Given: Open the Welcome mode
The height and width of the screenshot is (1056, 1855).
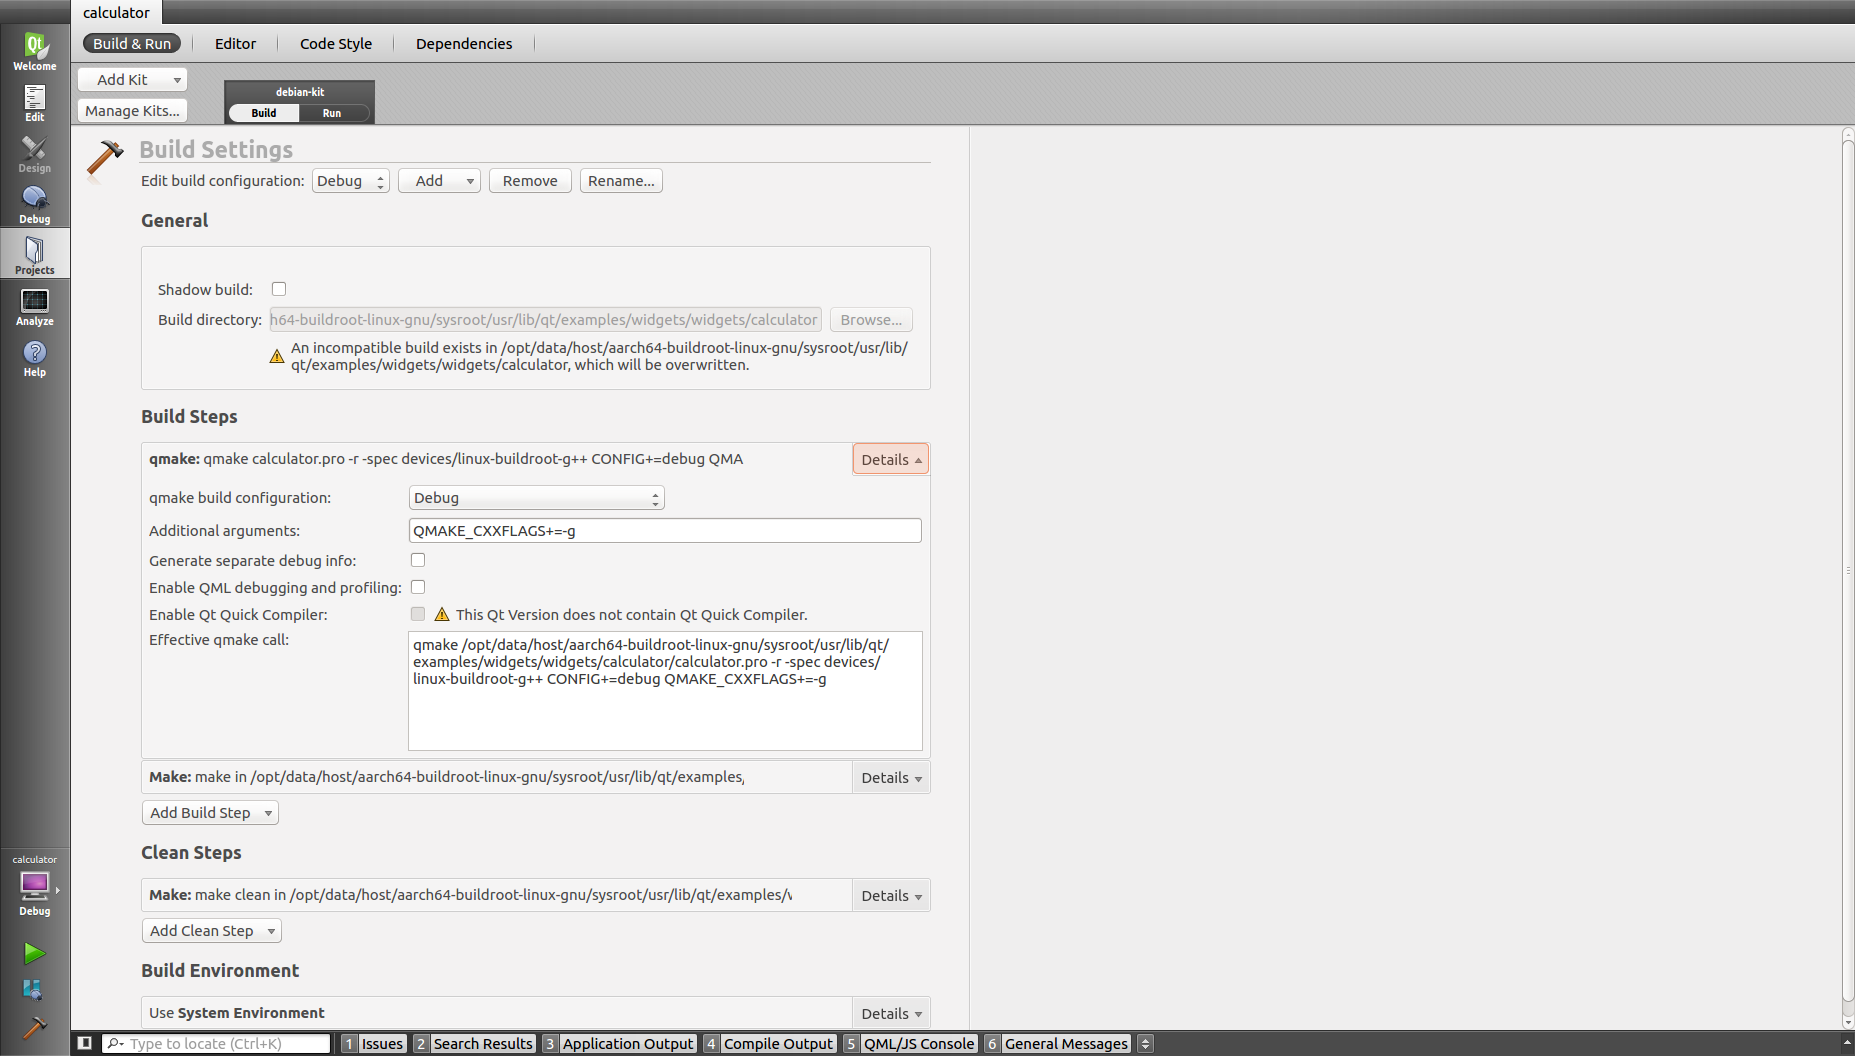Looking at the screenshot, I should 34,51.
